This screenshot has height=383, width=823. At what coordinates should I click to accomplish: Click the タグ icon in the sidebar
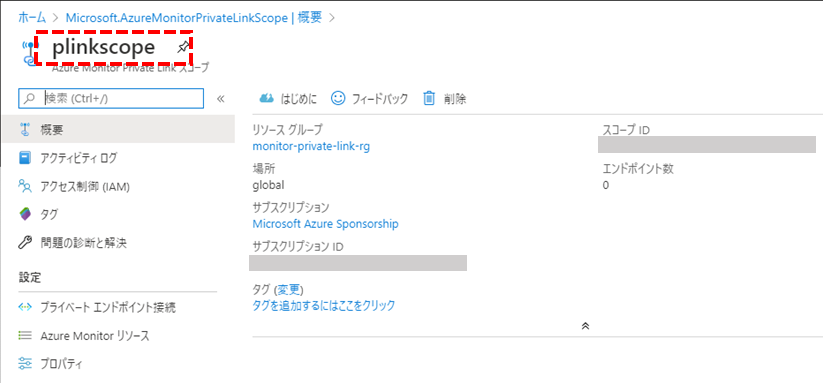tap(25, 214)
